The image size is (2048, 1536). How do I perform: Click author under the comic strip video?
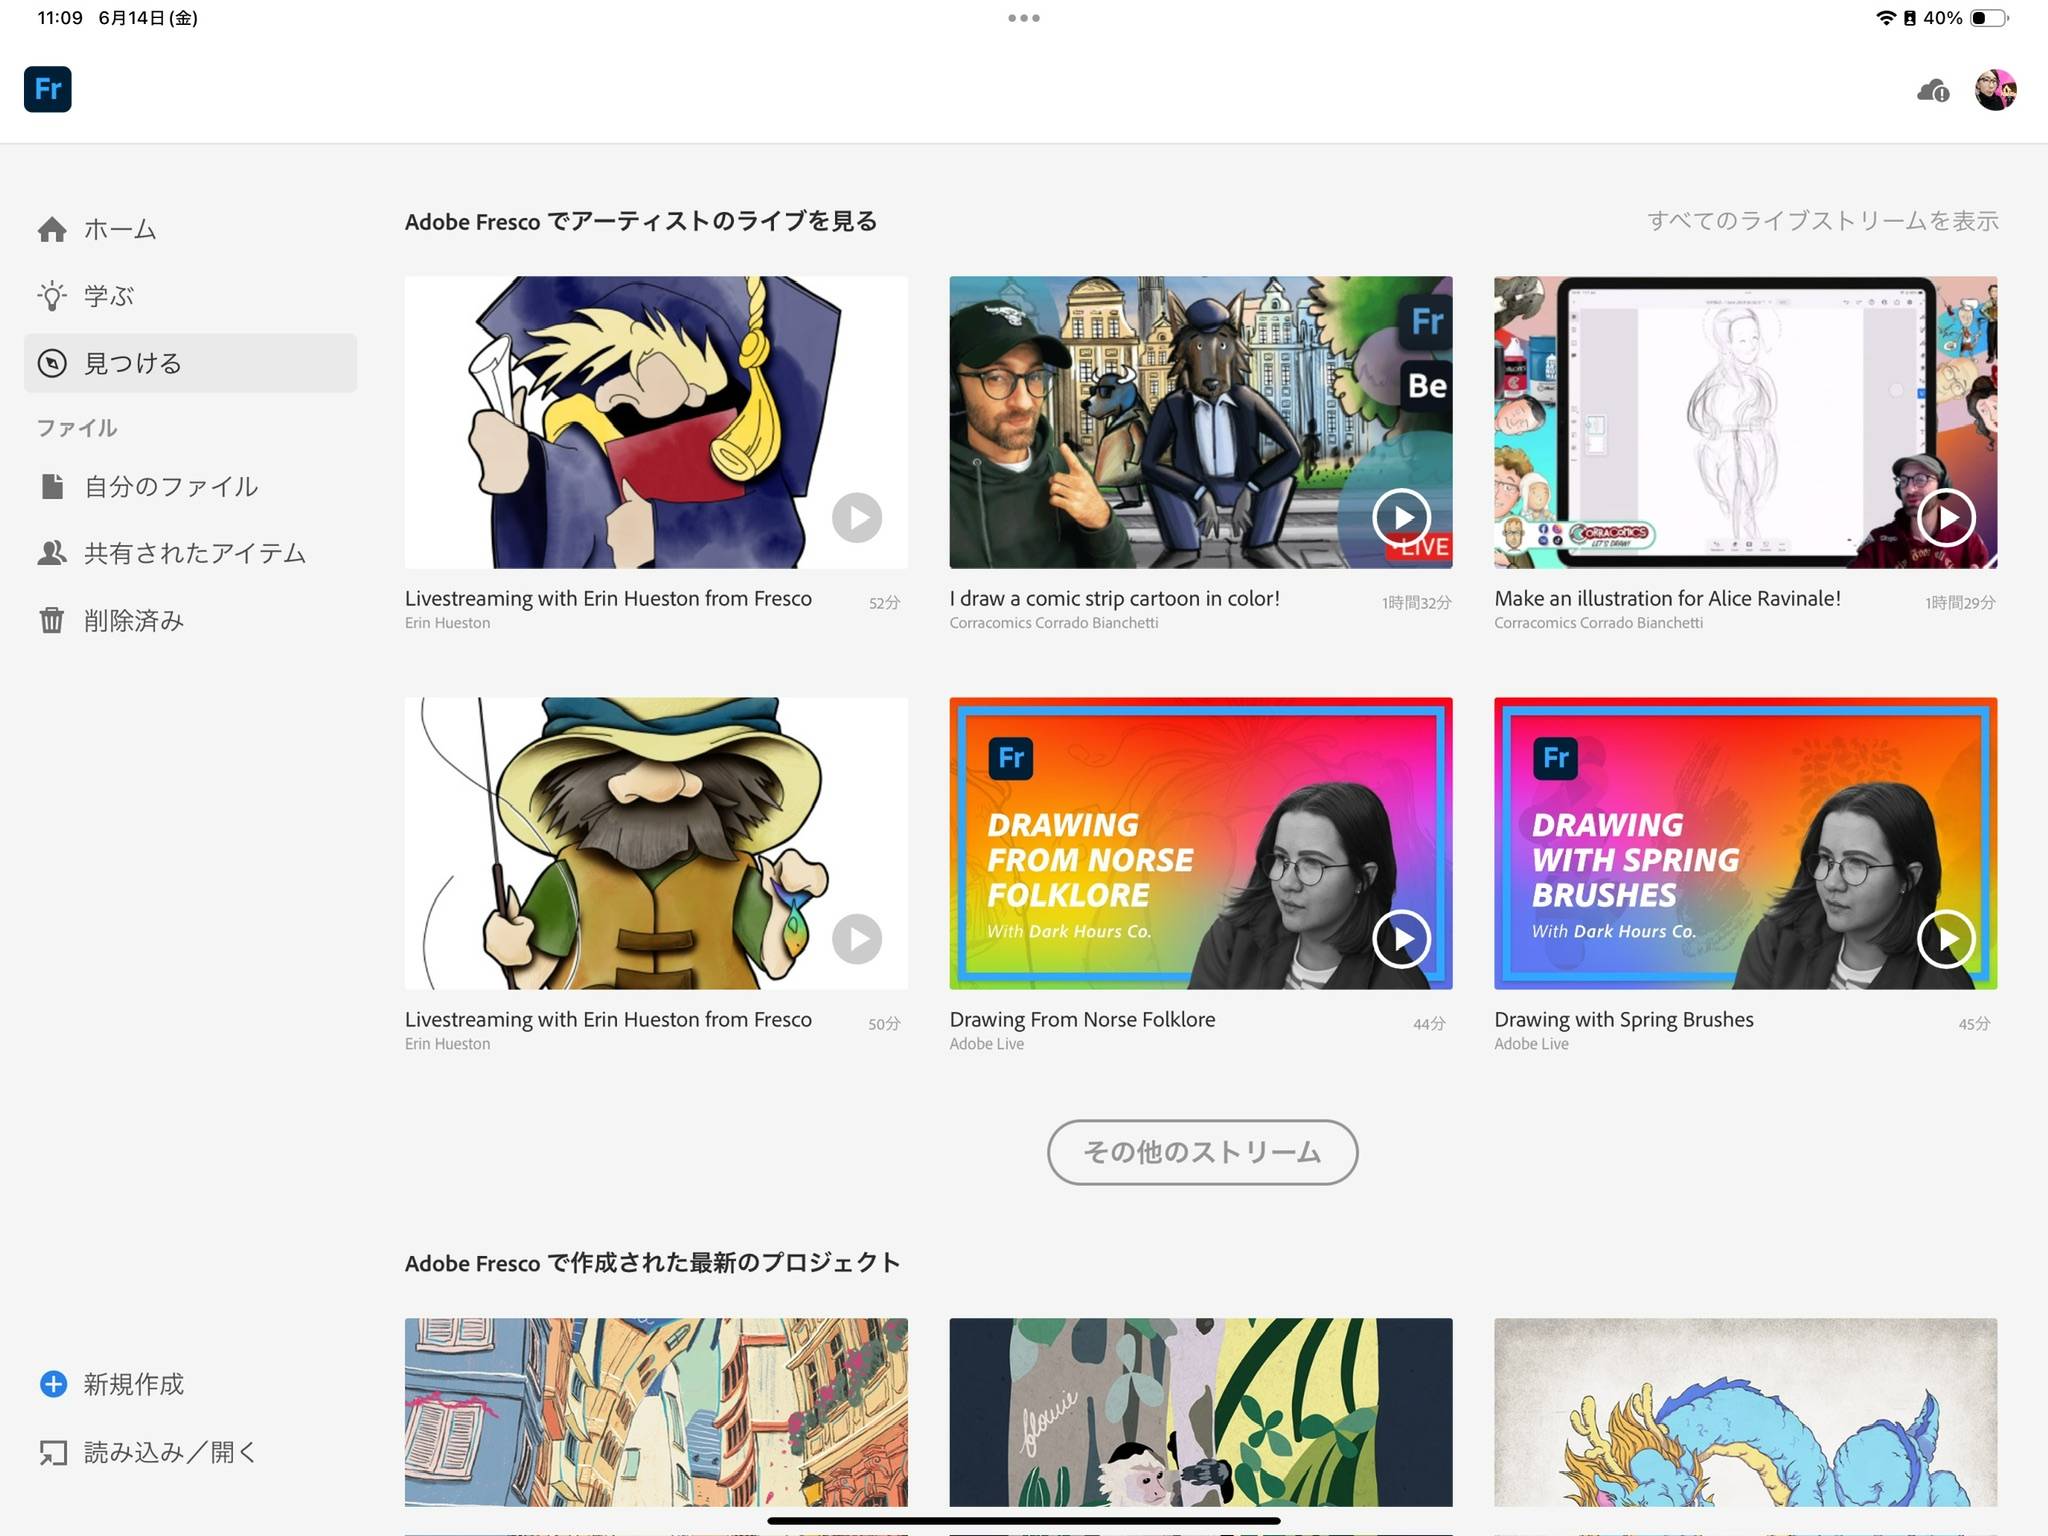coord(1054,623)
